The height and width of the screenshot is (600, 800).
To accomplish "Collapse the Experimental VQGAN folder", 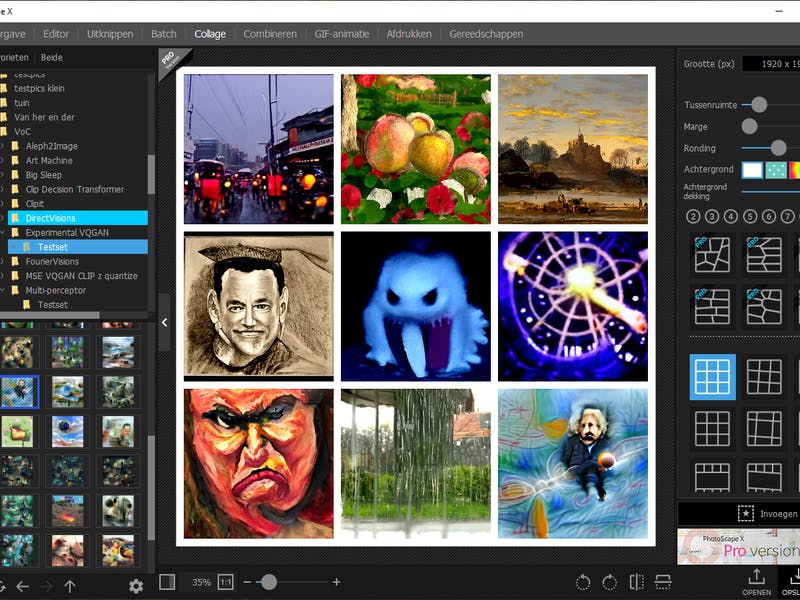I will (x=3, y=233).
